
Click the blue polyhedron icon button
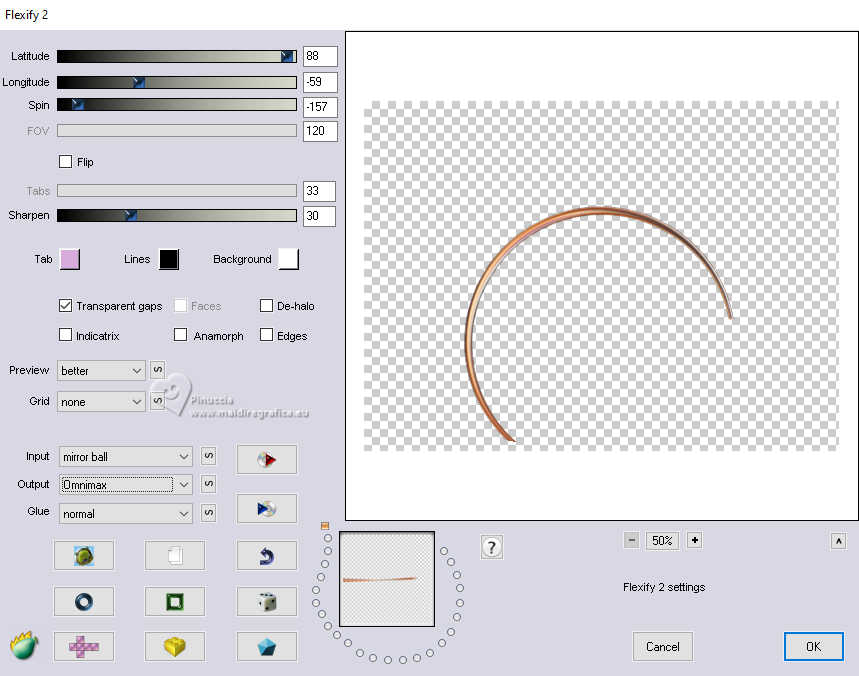(267, 646)
